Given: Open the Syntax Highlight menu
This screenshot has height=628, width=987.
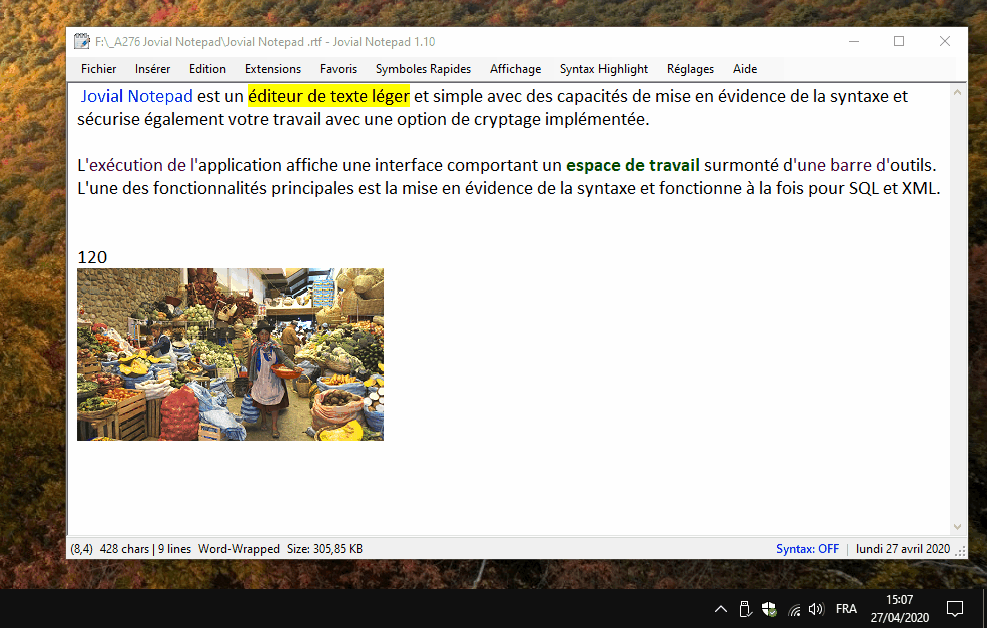Looking at the screenshot, I should pos(604,69).
